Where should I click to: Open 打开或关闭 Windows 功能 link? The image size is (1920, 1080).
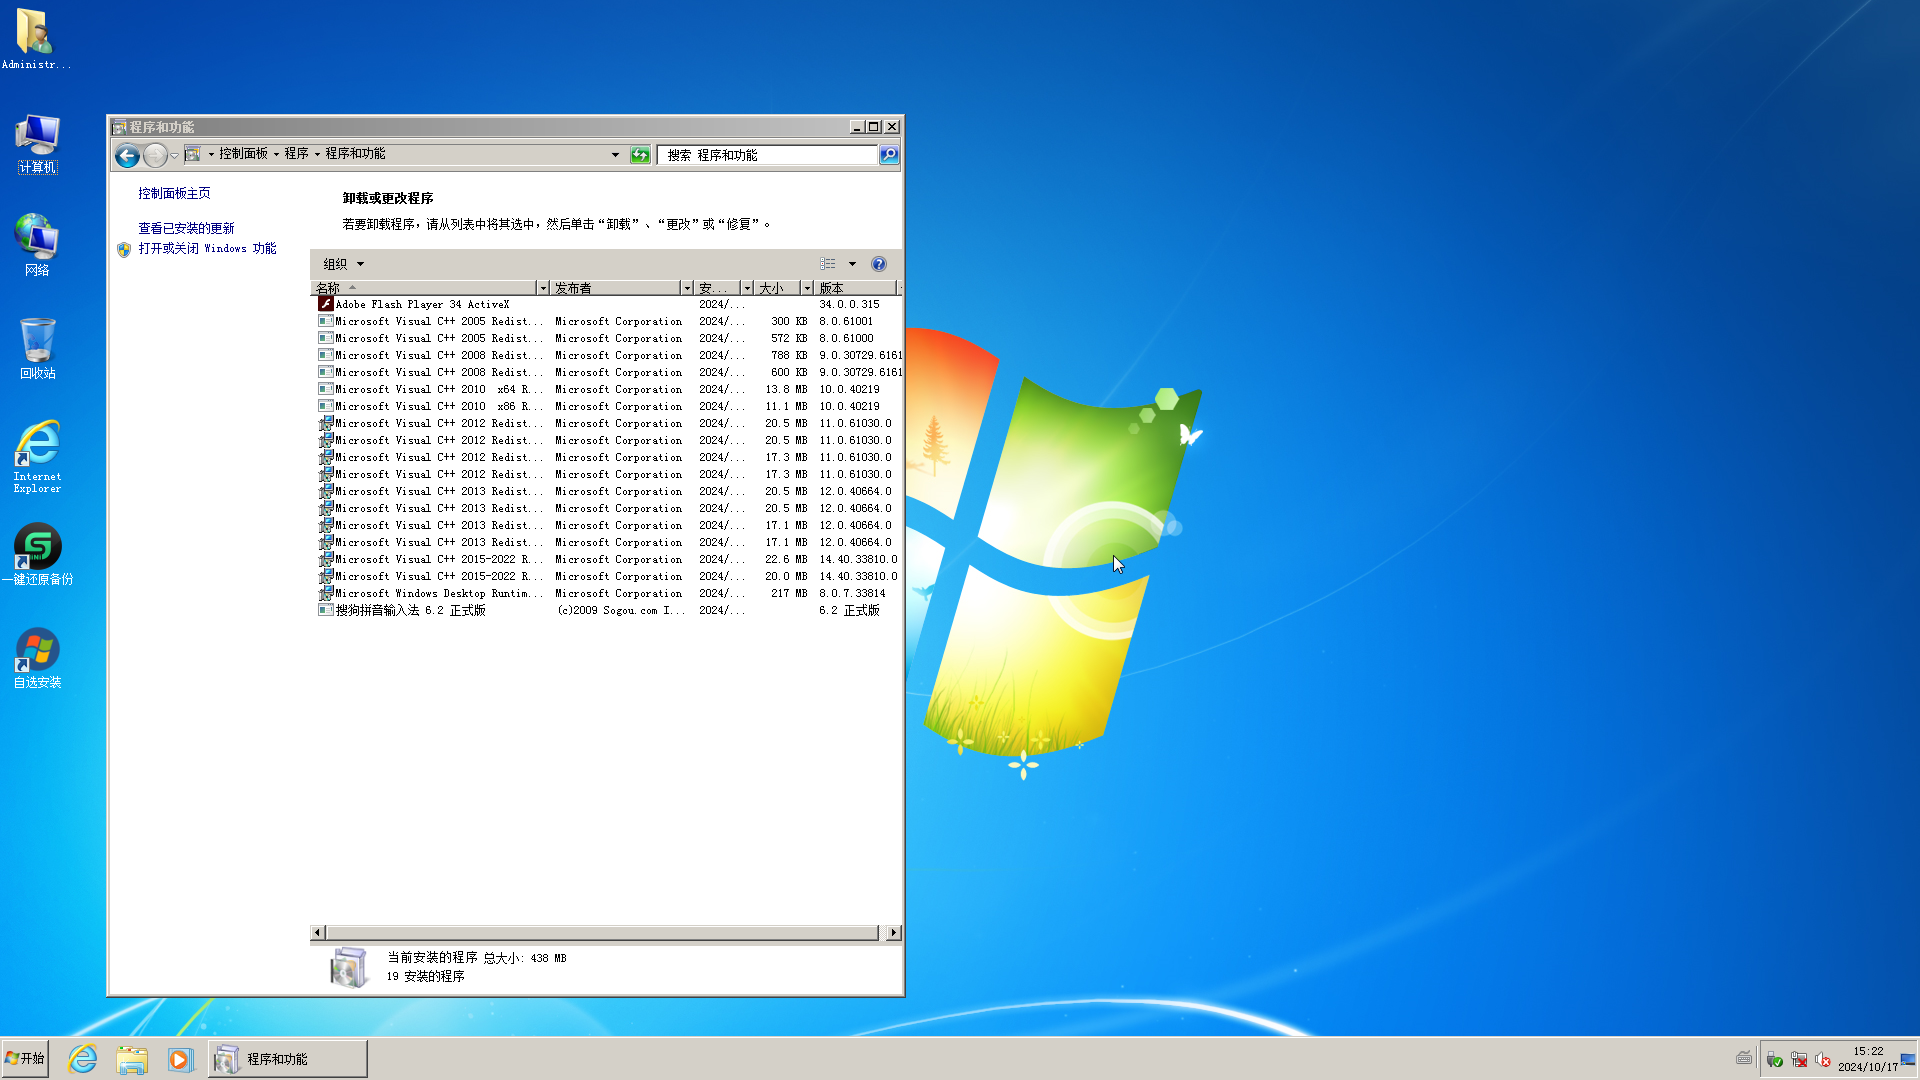pyautogui.click(x=207, y=248)
